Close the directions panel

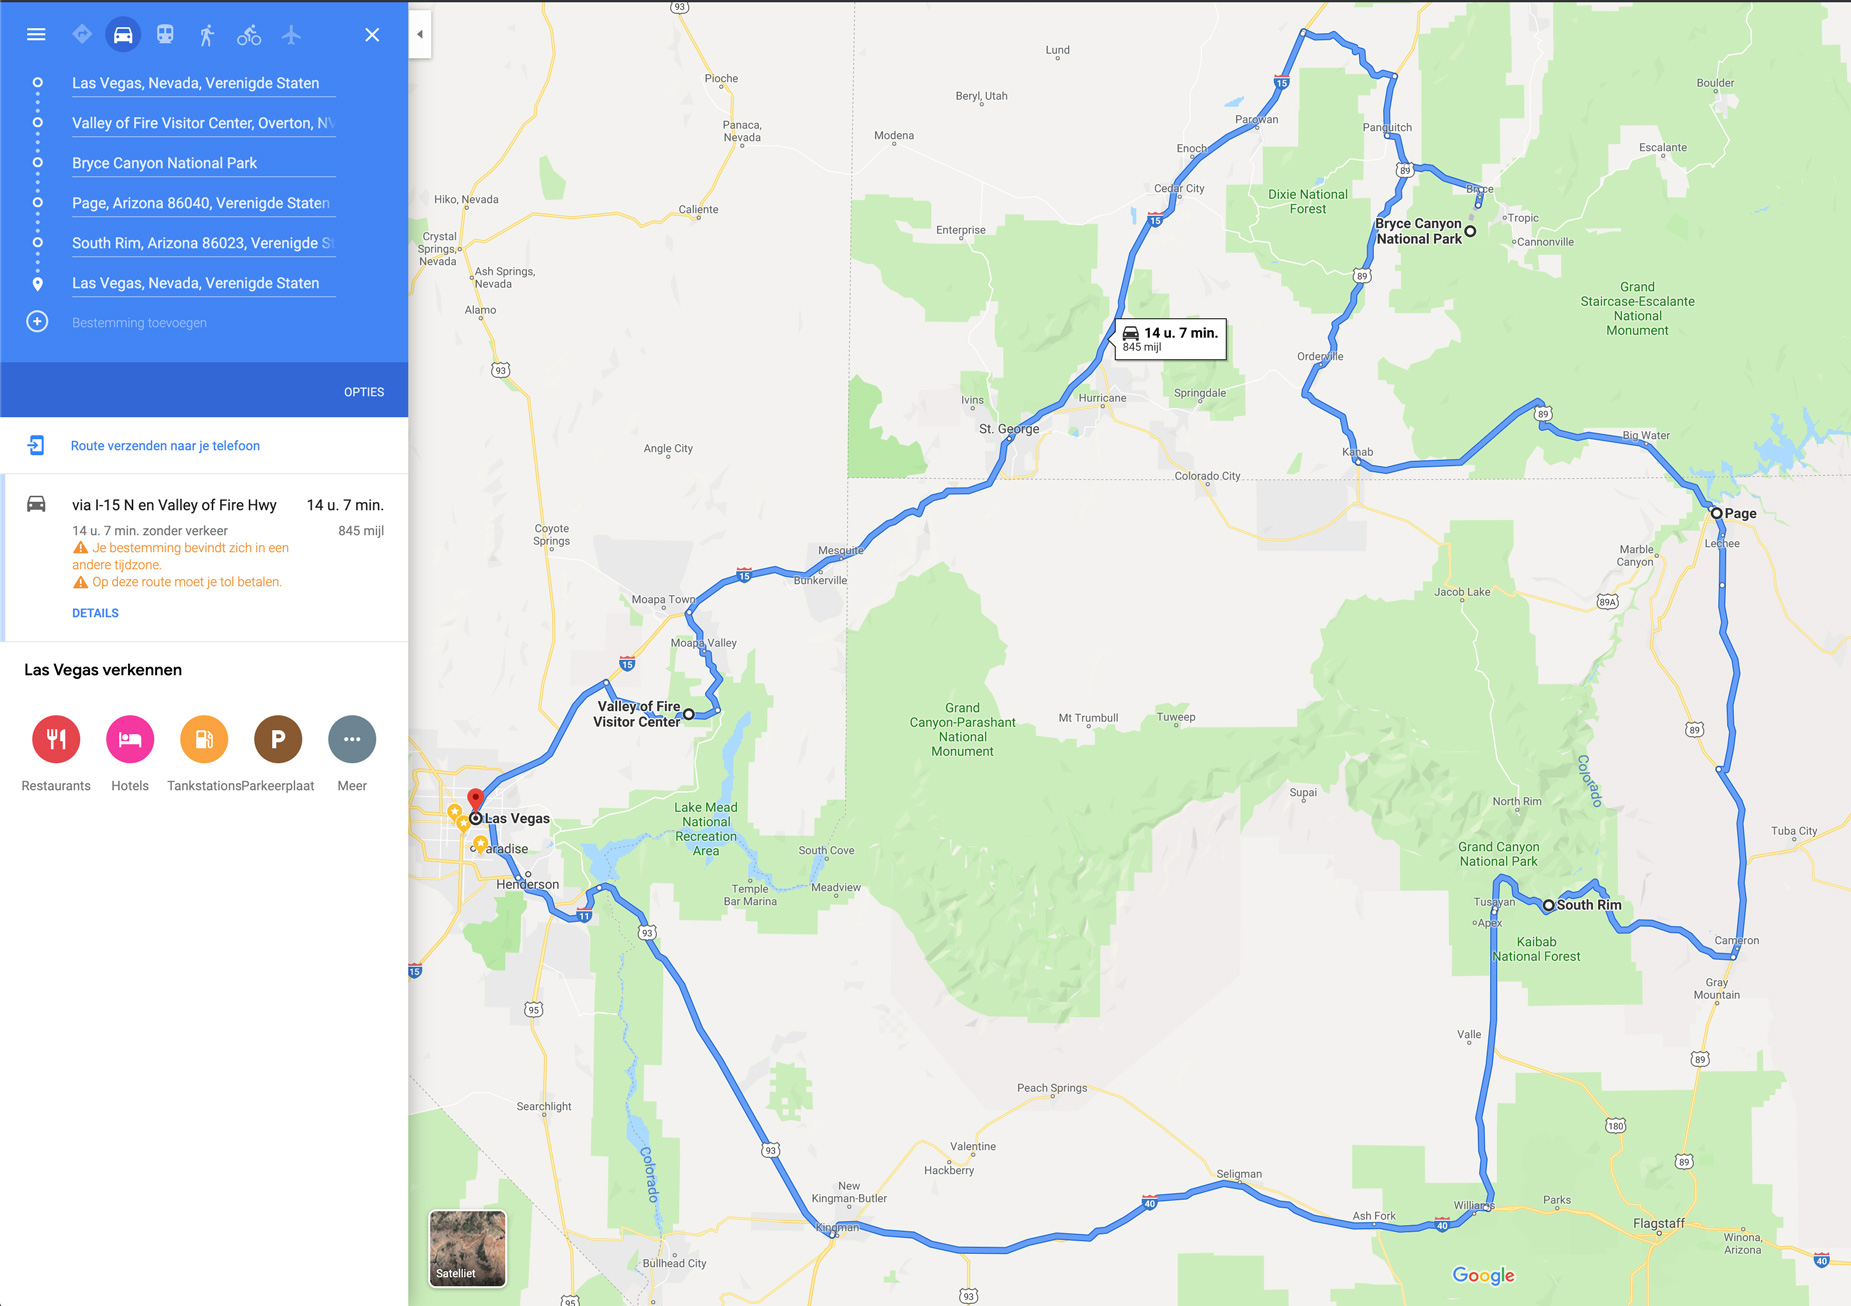click(x=372, y=35)
